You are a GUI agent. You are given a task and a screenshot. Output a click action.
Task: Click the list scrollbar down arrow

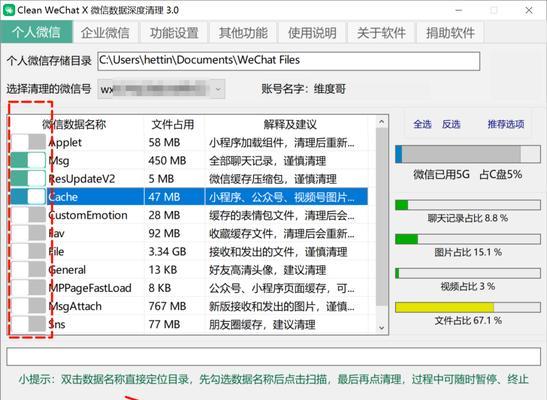pyautogui.click(x=381, y=327)
